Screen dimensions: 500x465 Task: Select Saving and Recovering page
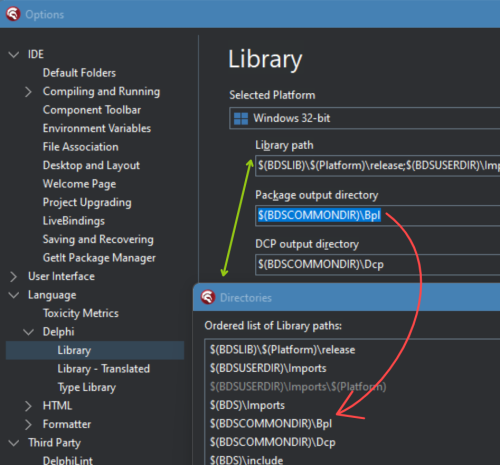(x=98, y=239)
